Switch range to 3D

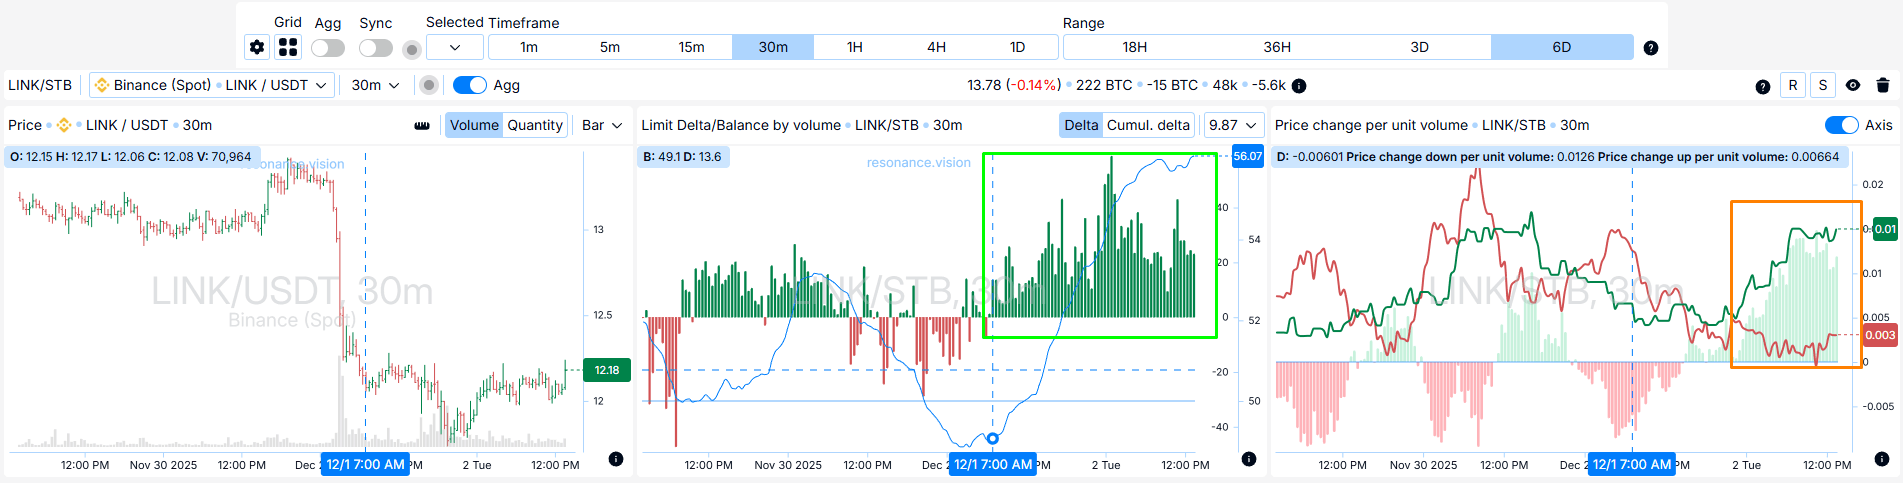click(x=1419, y=47)
